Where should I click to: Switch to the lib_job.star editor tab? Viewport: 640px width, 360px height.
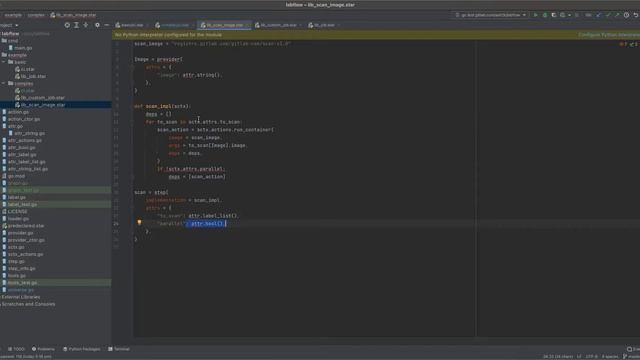324,25
